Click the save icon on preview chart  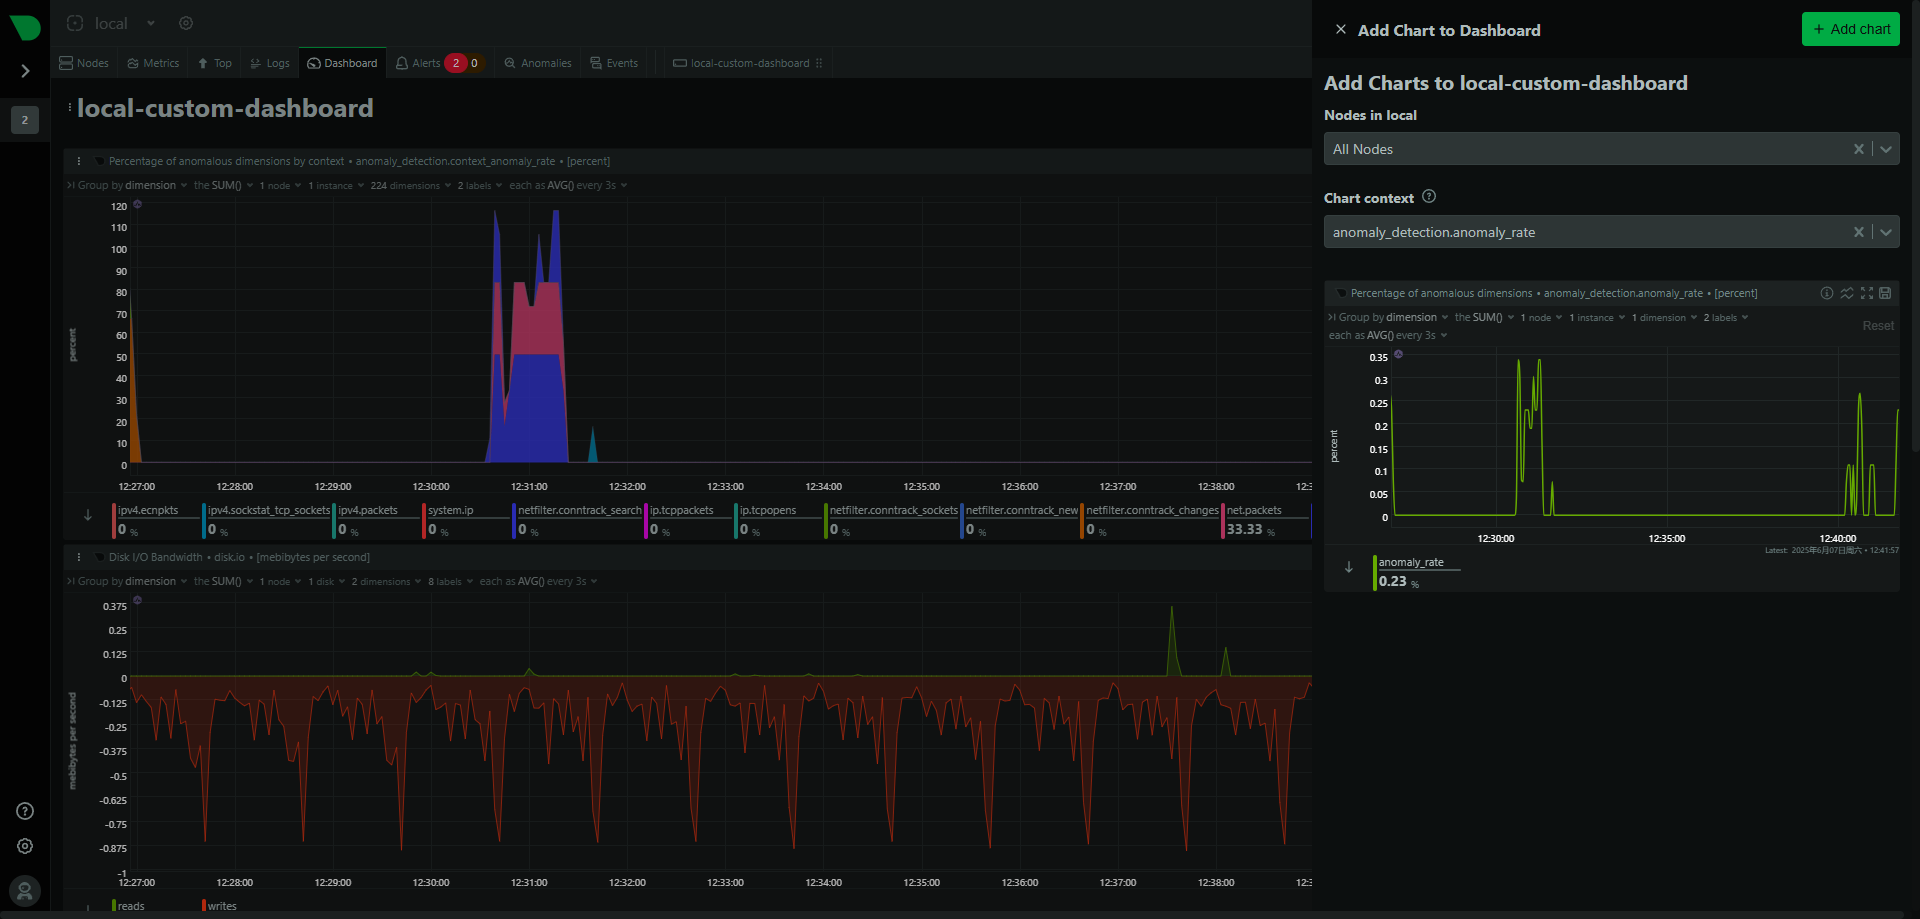tap(1885, 293)
